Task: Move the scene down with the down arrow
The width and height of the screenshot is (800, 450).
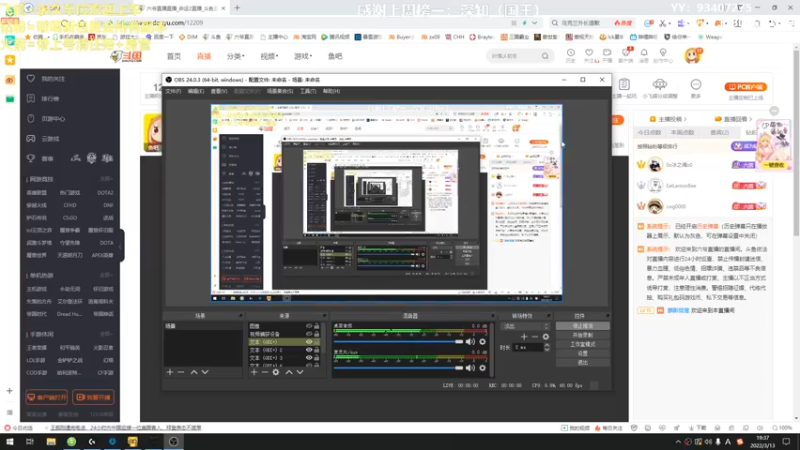Action: [x=205, y=372]
